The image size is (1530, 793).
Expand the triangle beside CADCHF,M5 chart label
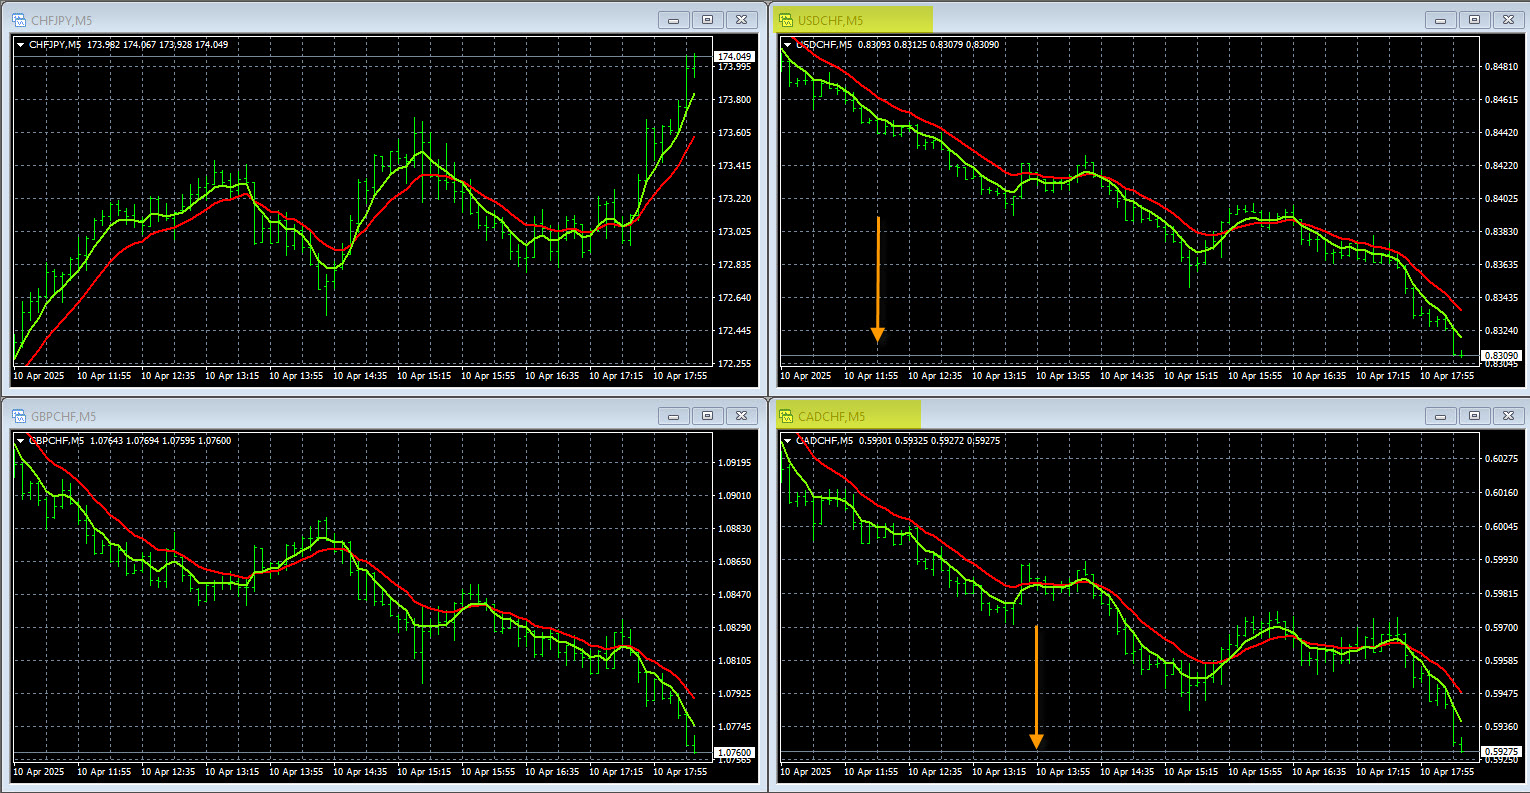click(788, 441)
